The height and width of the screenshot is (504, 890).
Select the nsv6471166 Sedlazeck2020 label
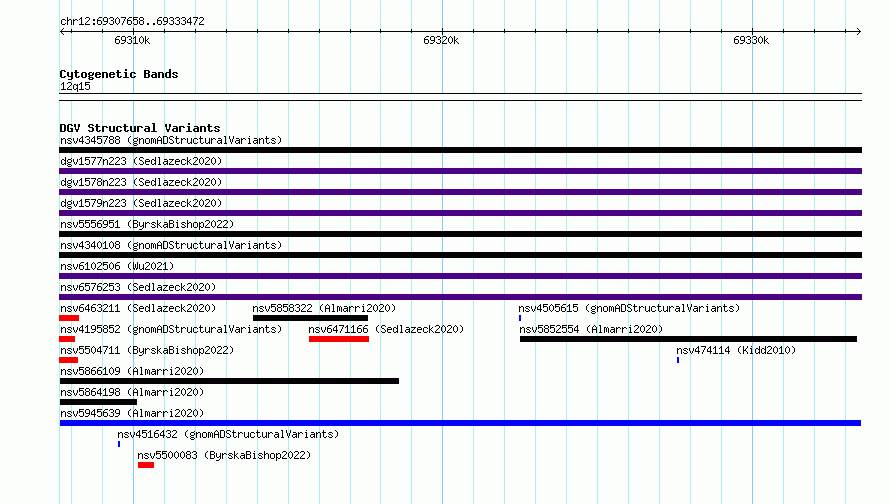(386, 329)
